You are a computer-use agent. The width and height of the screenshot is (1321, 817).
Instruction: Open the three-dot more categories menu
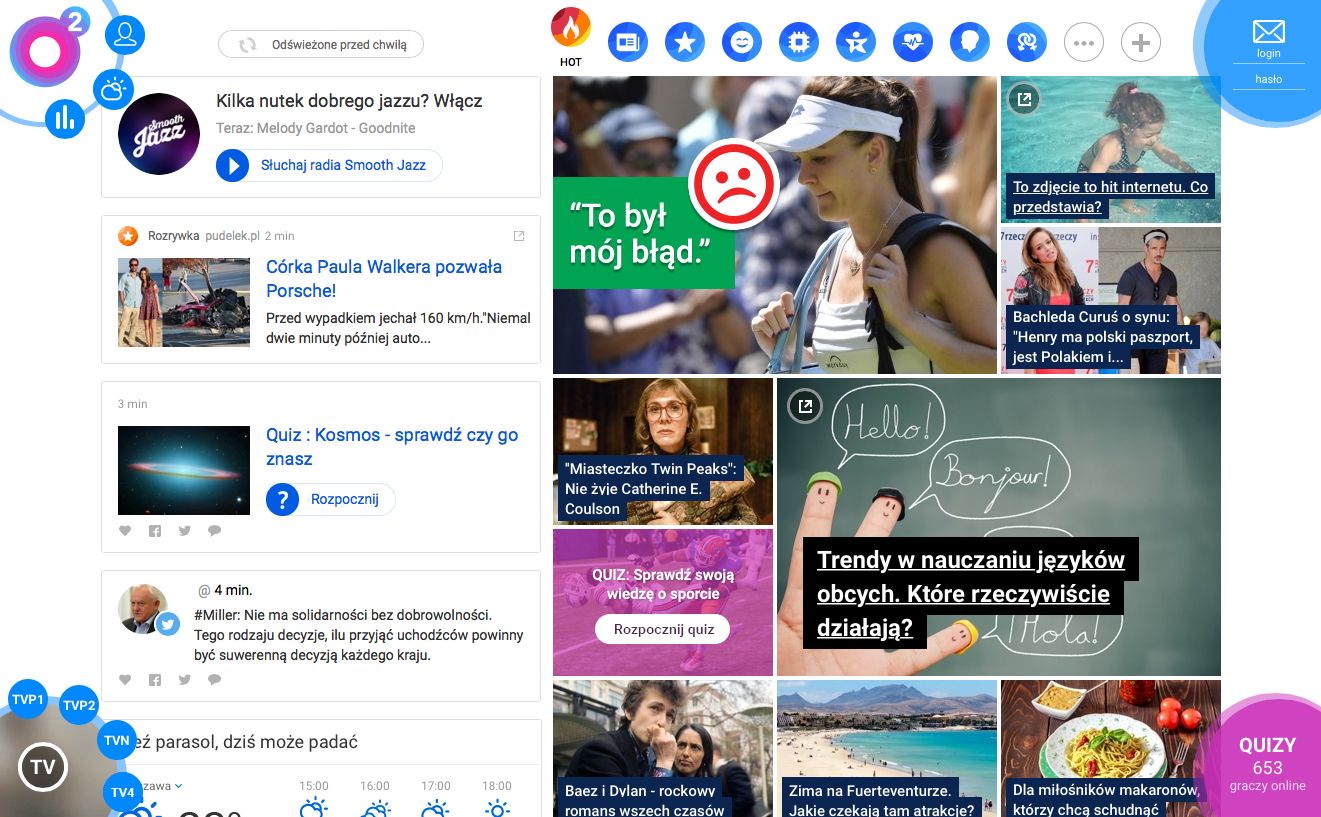1084,42
